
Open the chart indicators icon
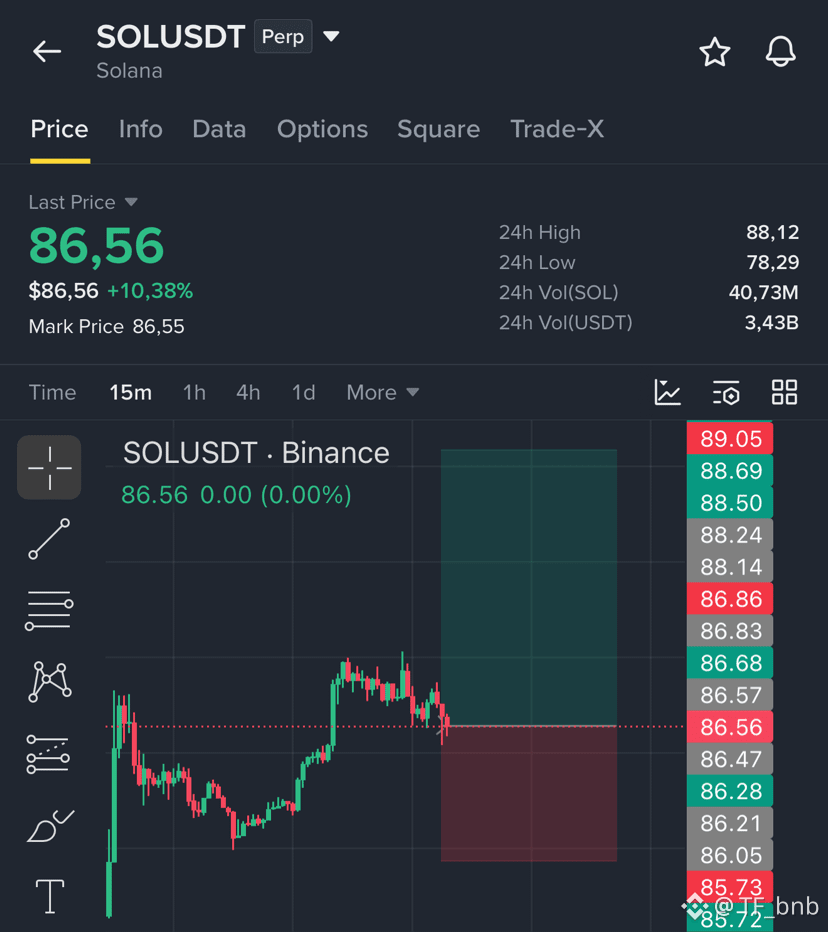pos(668,392)
